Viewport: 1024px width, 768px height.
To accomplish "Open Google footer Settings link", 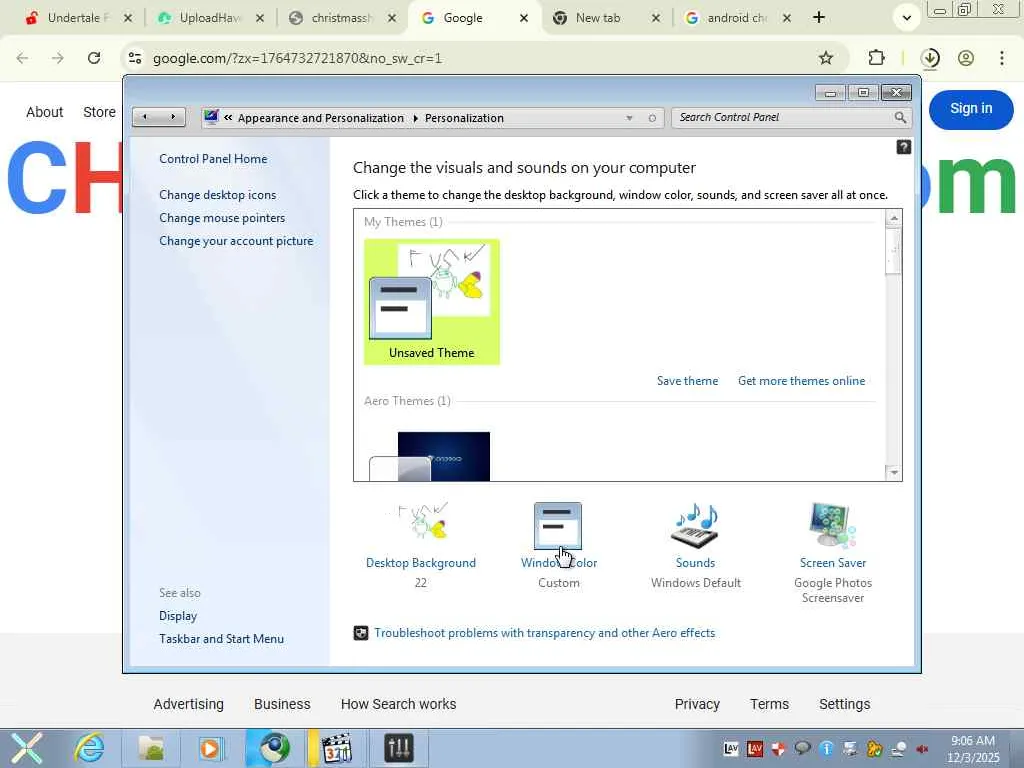I will coord(844,704).
